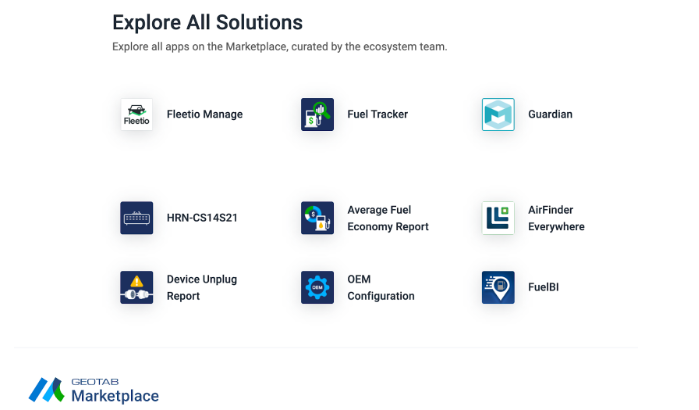Go to OEM Configuration text link

click(x=381, y=287)
